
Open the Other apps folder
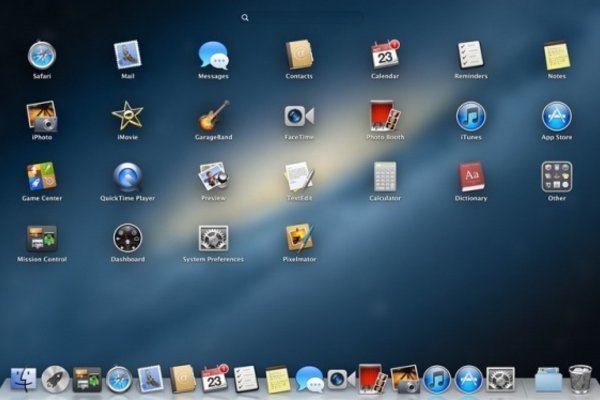557,177
